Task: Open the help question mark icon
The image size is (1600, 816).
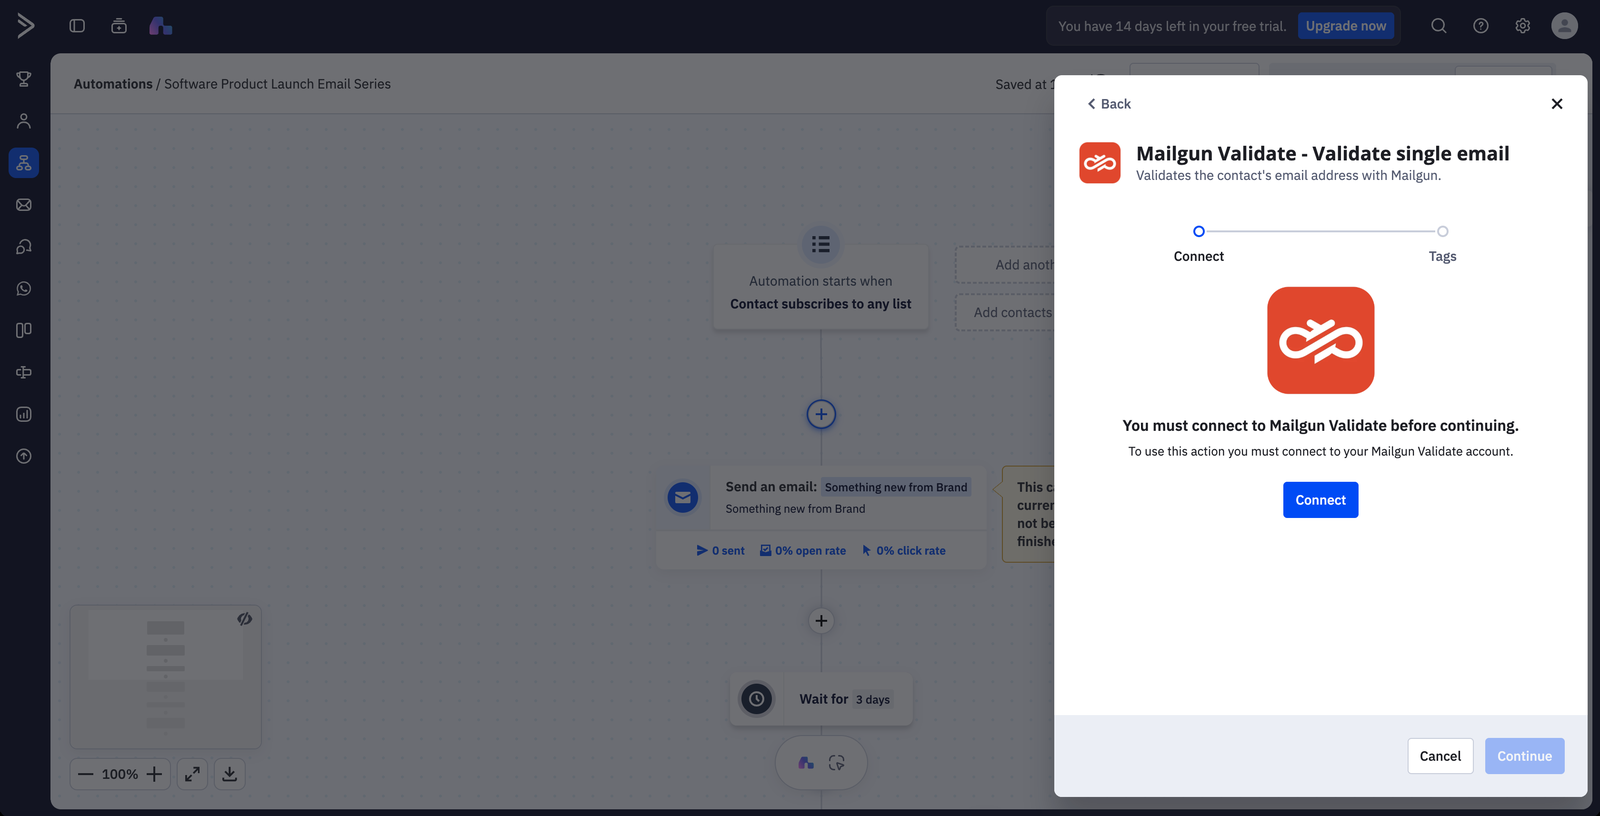Action: coord(1481,26)
